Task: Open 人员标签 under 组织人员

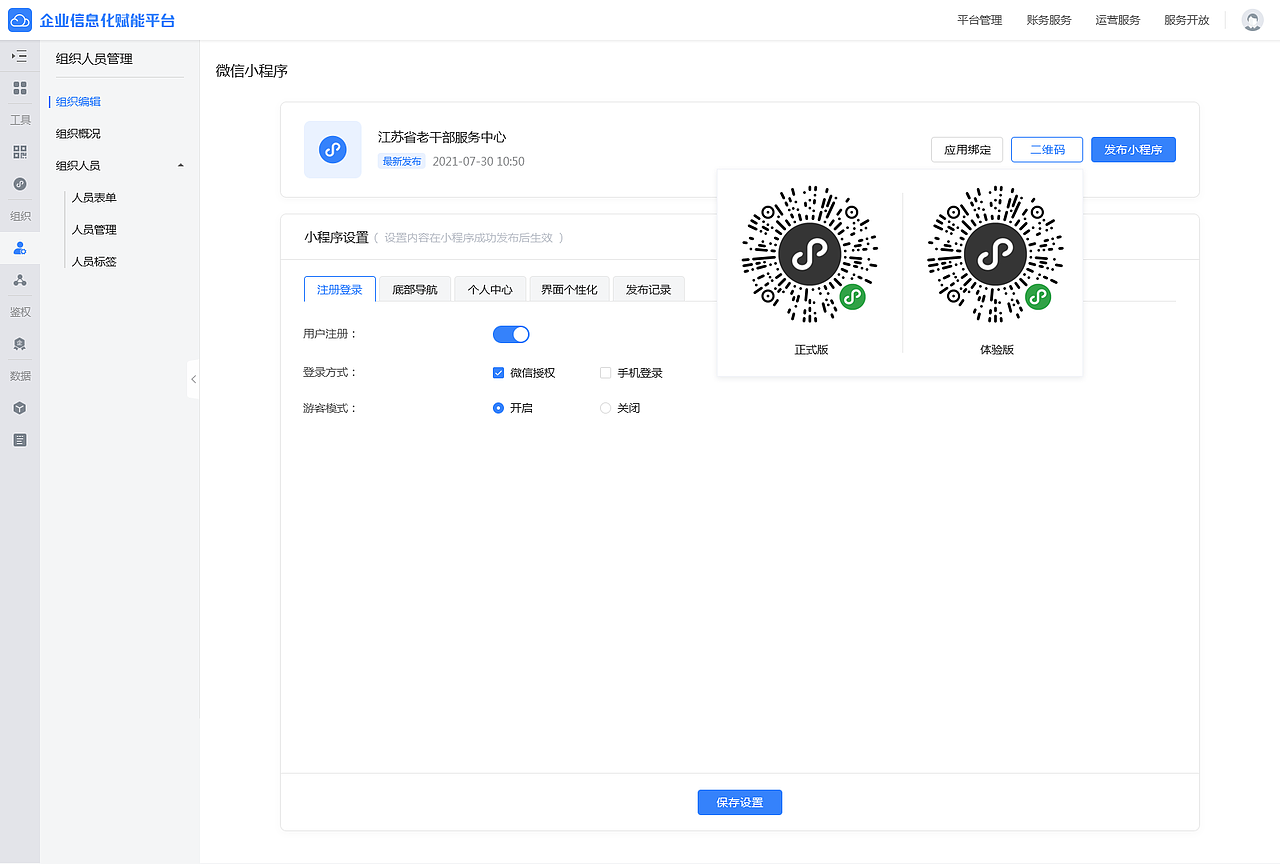Action: [94, 261]
